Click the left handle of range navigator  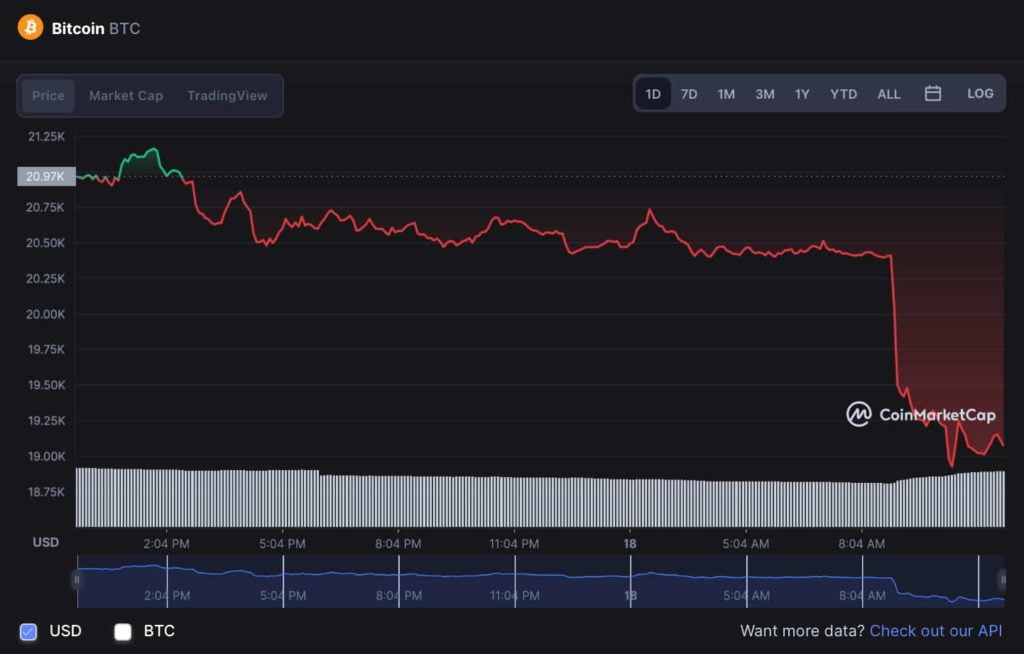coord(76,580)
